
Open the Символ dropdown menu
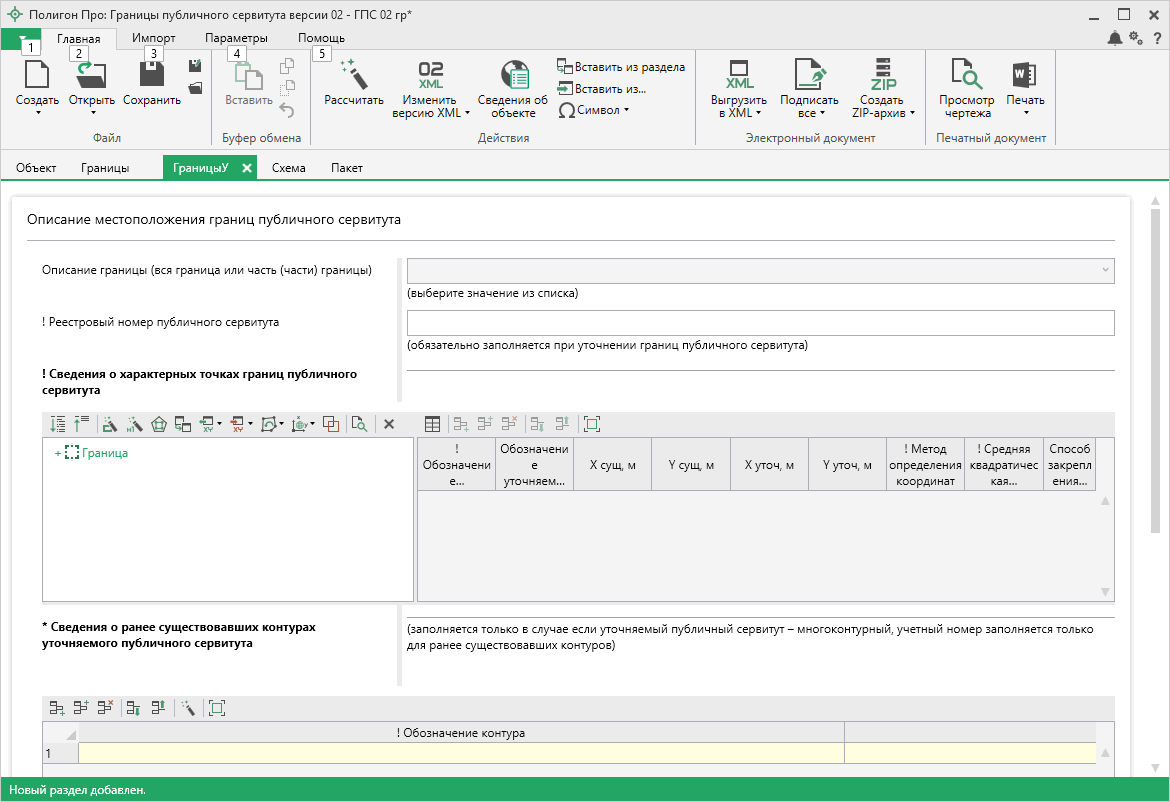pyautogui.click(x=595, y=110)
